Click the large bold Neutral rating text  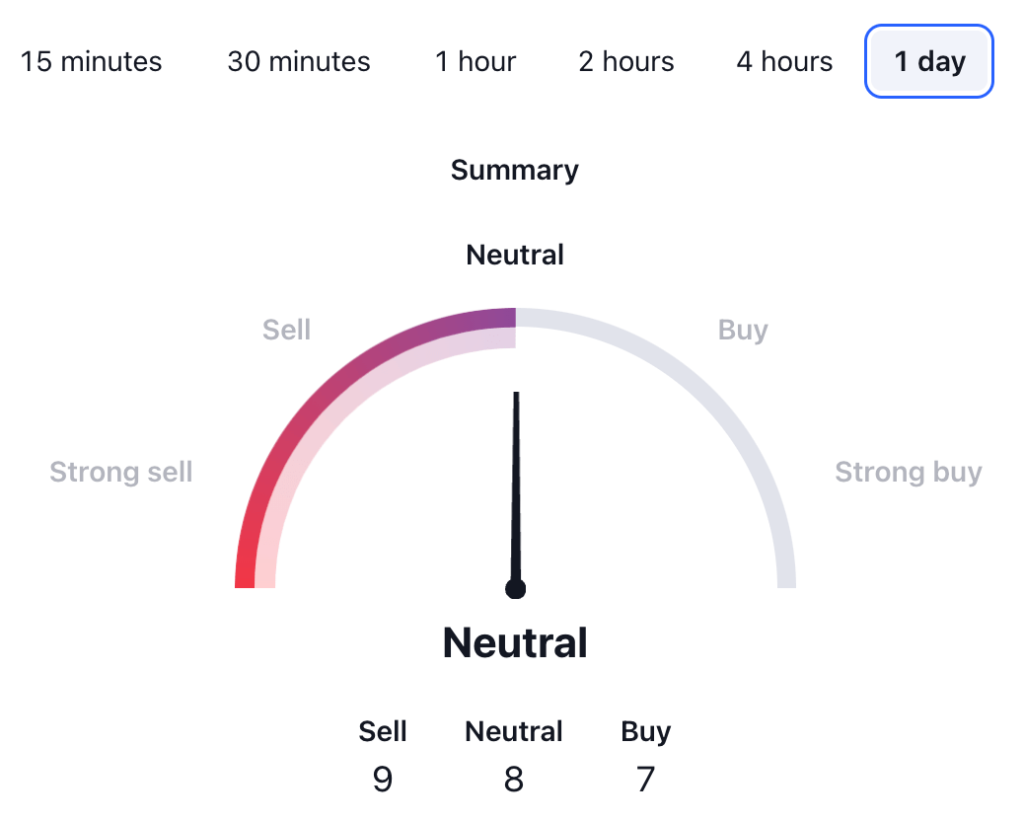click(x=515, y=643)
